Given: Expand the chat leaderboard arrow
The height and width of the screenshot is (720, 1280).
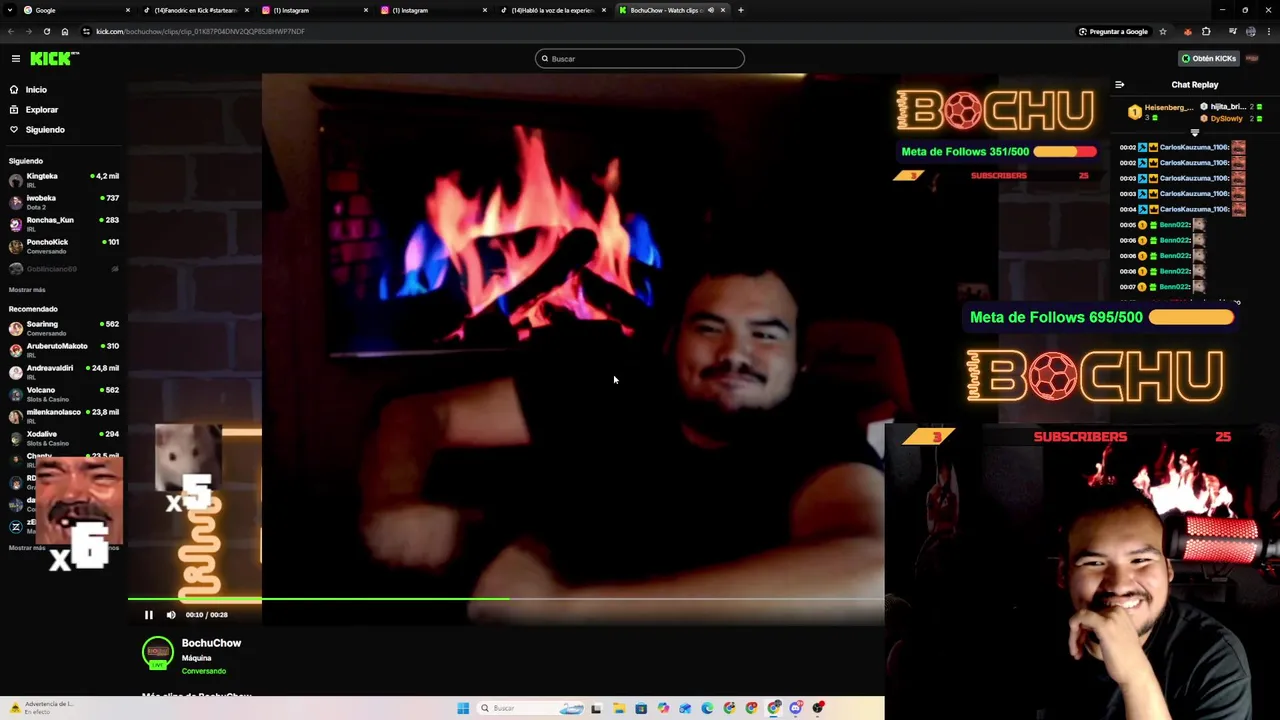Looking at the screenshot, I should [1194, 132].
